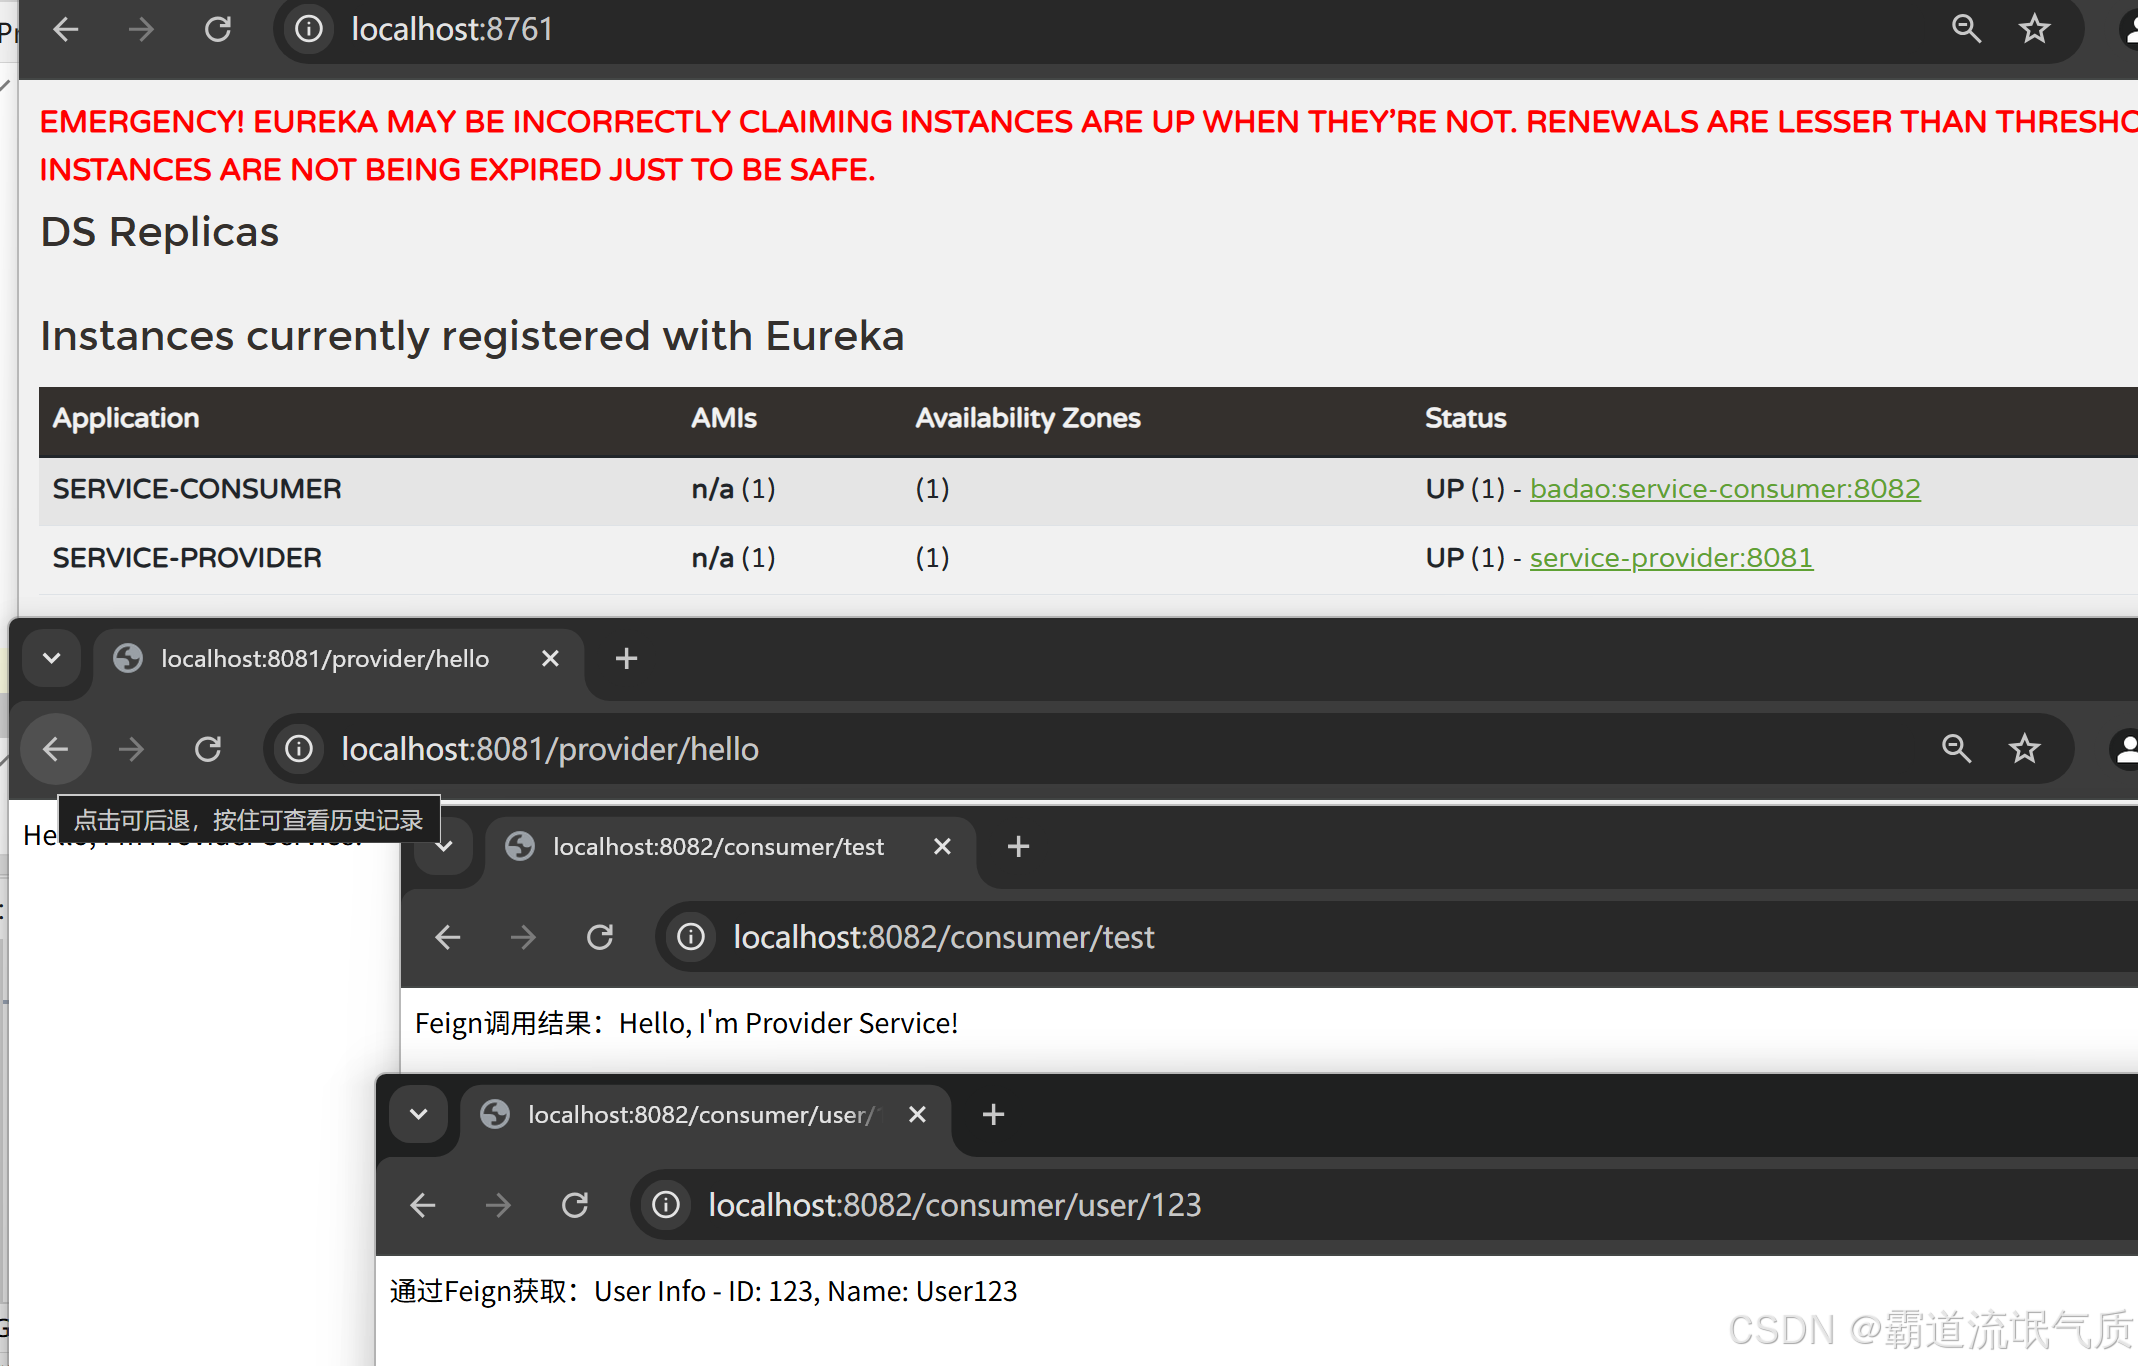Expand tab list chevron in consumer/test window
Viewport: 2138px width, 1366px height.
(x=444, y=847)
